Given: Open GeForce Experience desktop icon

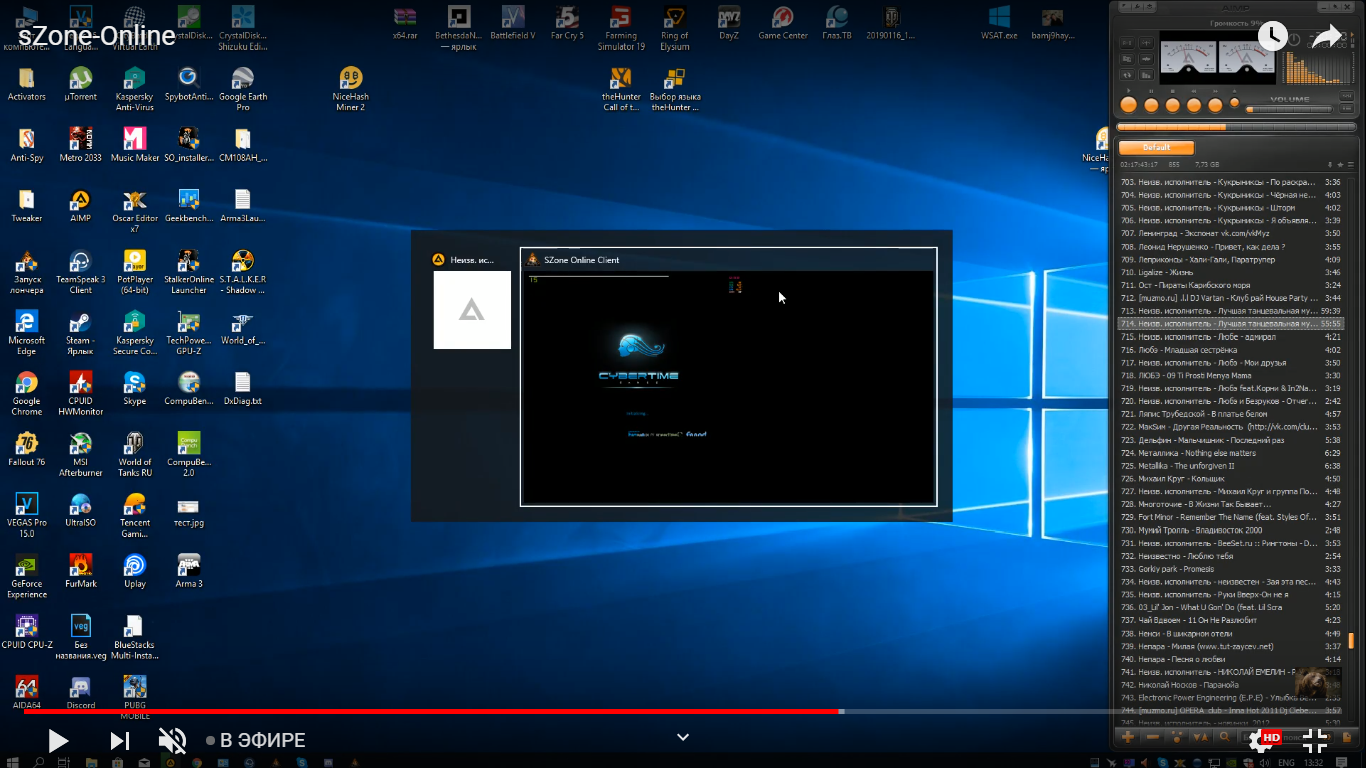Looking at the screenshot, I should (x=27, y=577).
